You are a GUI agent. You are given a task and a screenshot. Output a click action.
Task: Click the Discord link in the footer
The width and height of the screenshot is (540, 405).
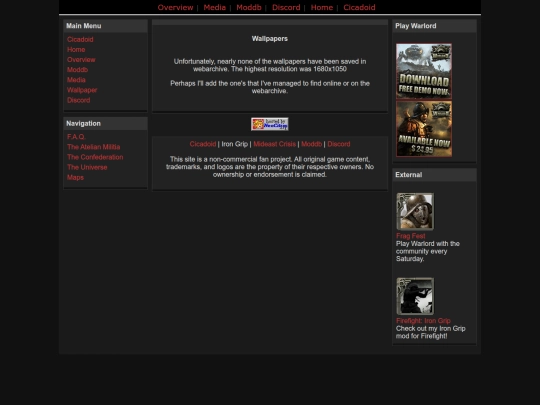tap(339, 144)
